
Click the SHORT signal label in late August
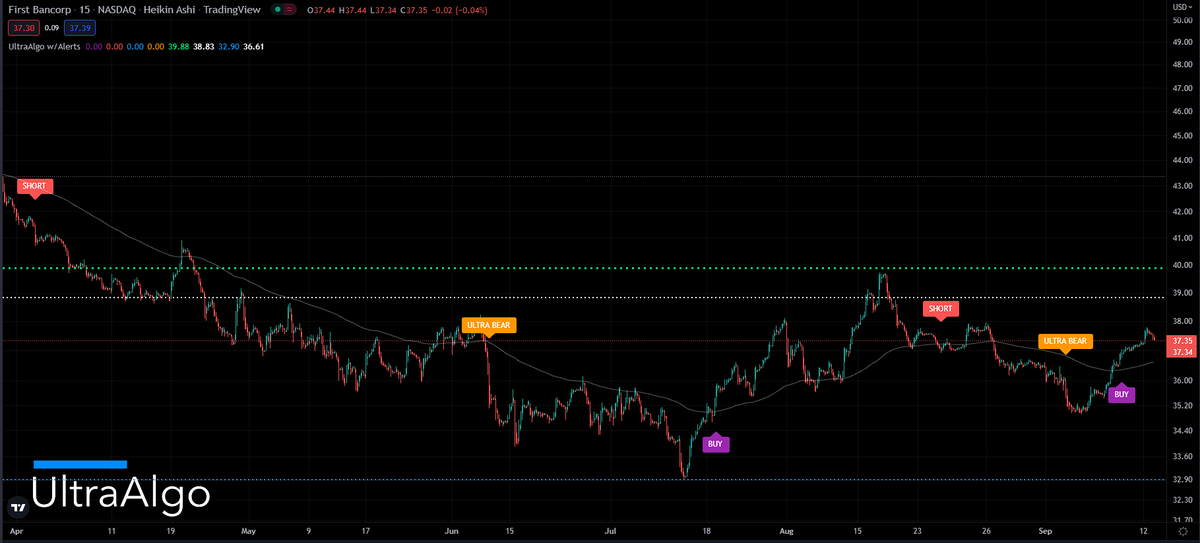click(x=940, y=308)
